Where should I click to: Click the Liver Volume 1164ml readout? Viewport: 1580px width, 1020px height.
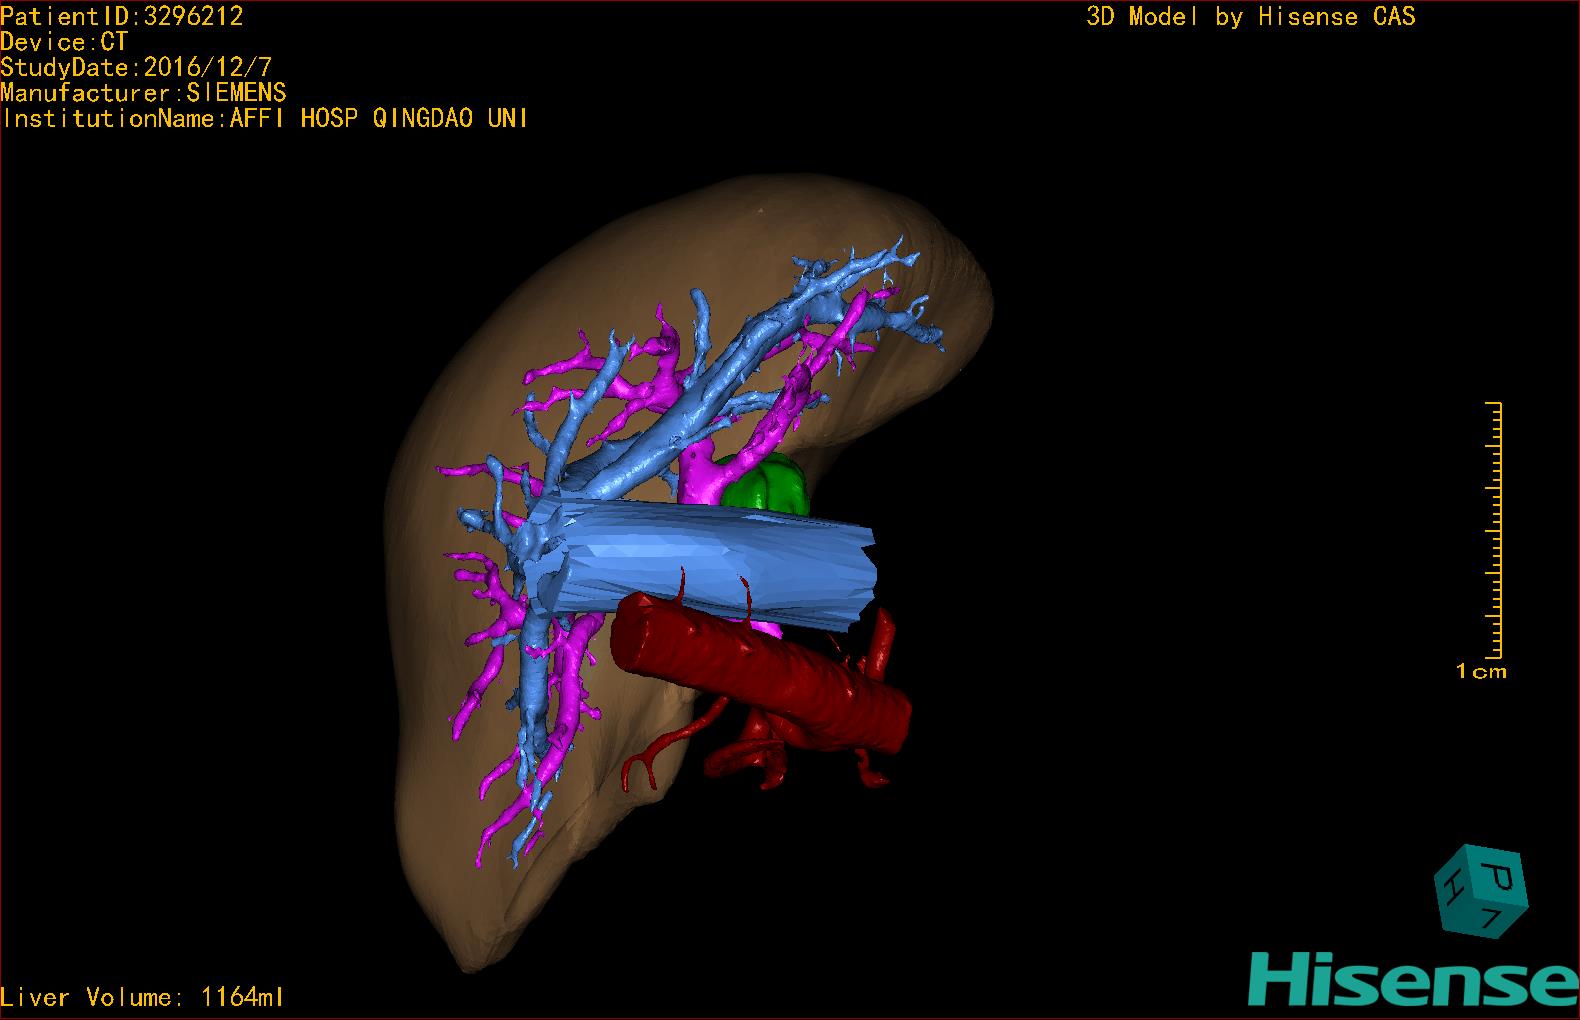point(142,997)
